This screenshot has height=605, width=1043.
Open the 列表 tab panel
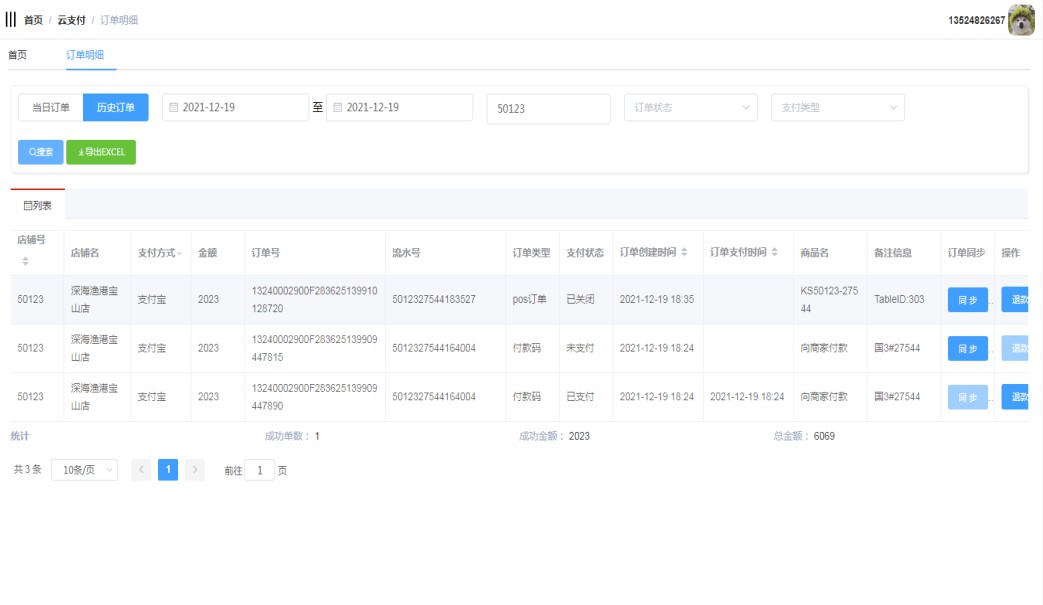click(38, 205)
